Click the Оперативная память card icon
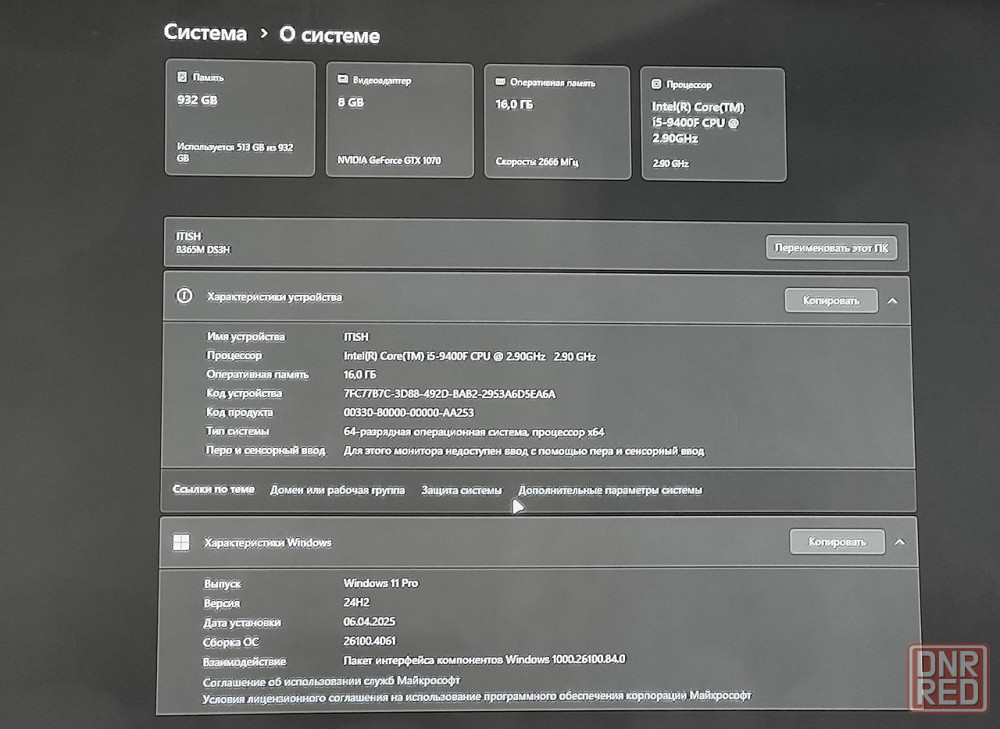Viewport: 1000px width, 729px height. (500, 83)
